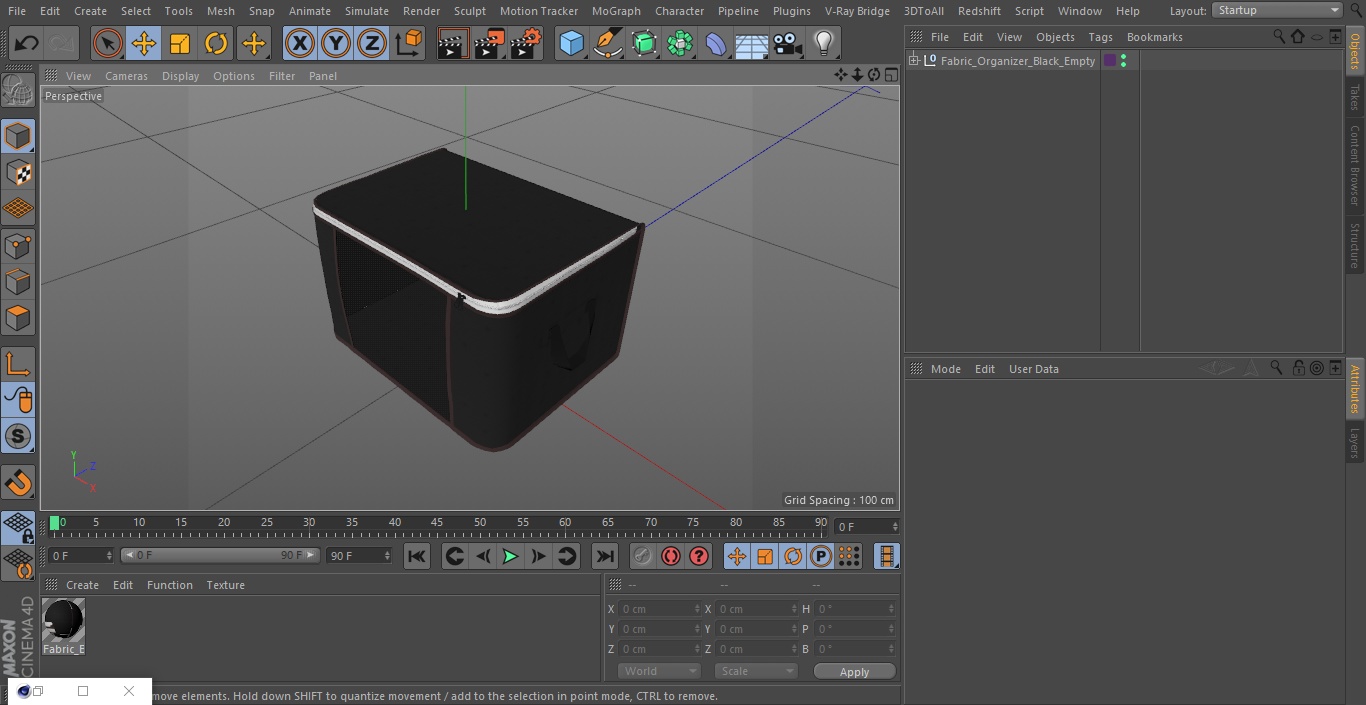This screenshot has height=705, width=1366.
Task: Switch to the Layers side tab
Action: tap(1355, 442)
